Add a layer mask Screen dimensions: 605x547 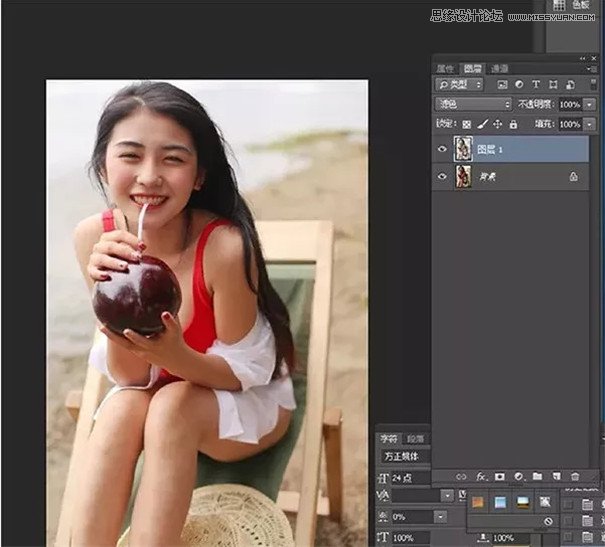pos(500,477)
